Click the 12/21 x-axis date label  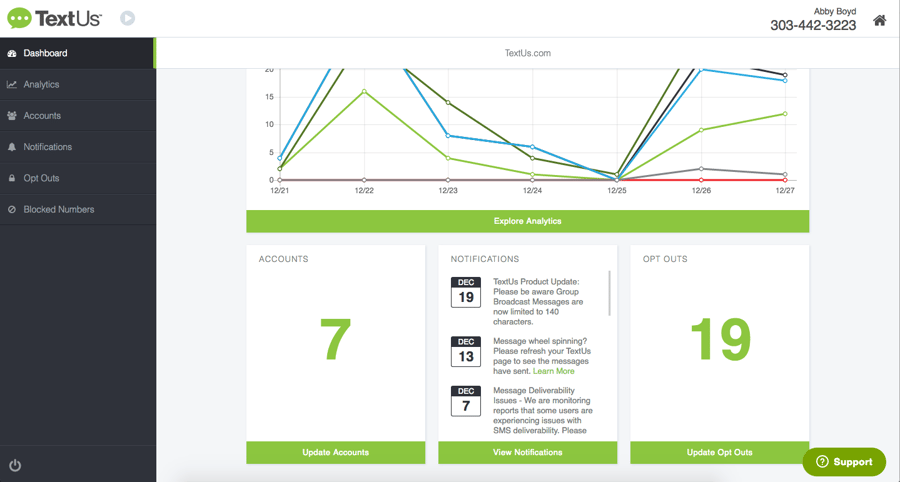tap(280, 191)
